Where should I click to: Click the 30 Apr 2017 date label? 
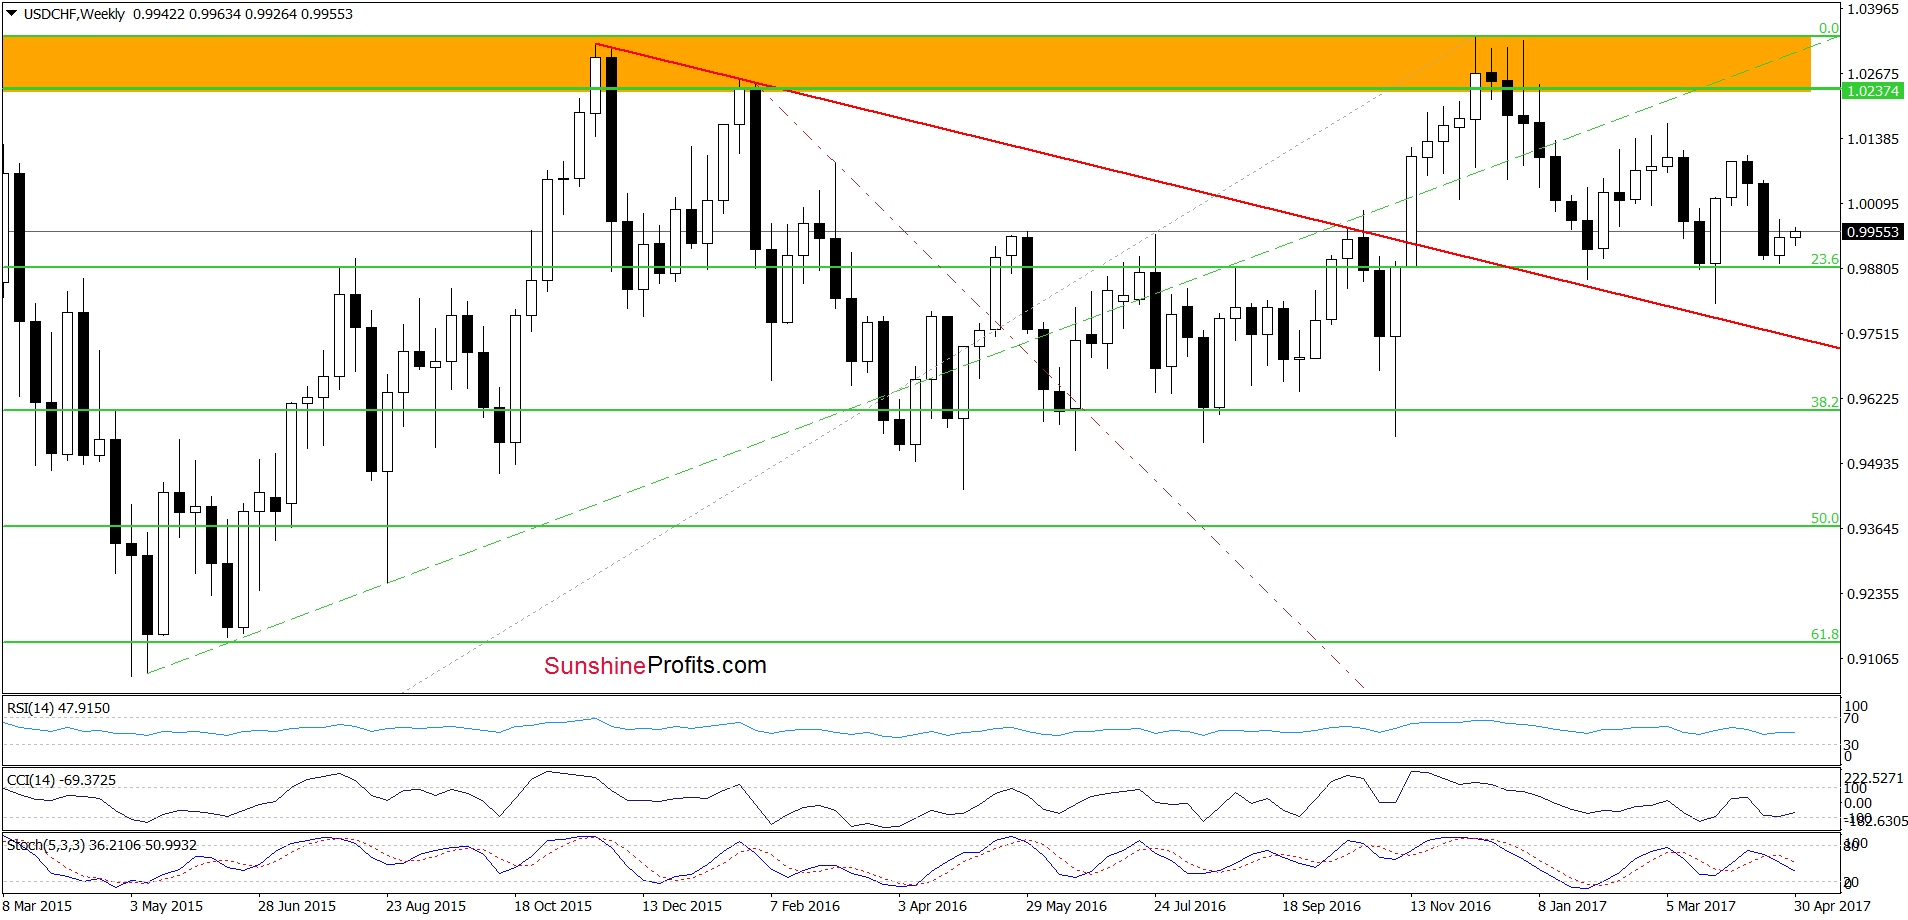[x=1832, y=906]
